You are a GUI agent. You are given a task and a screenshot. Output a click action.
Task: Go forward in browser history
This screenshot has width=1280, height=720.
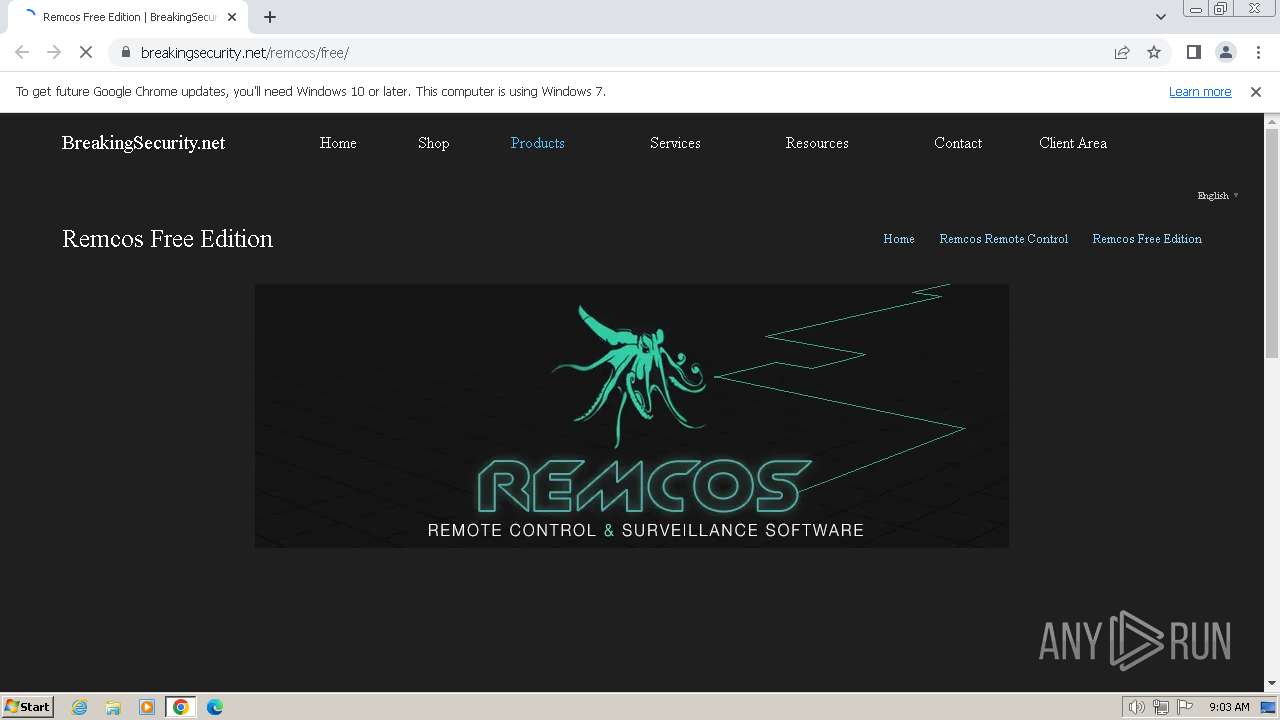click(x=54, y=52)
